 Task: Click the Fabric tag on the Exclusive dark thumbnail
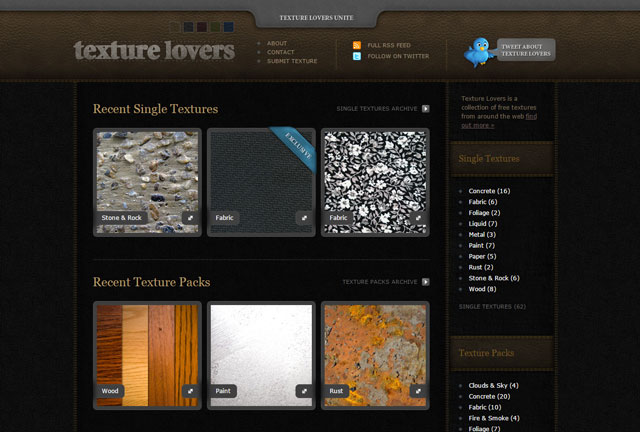coord(224,218)
